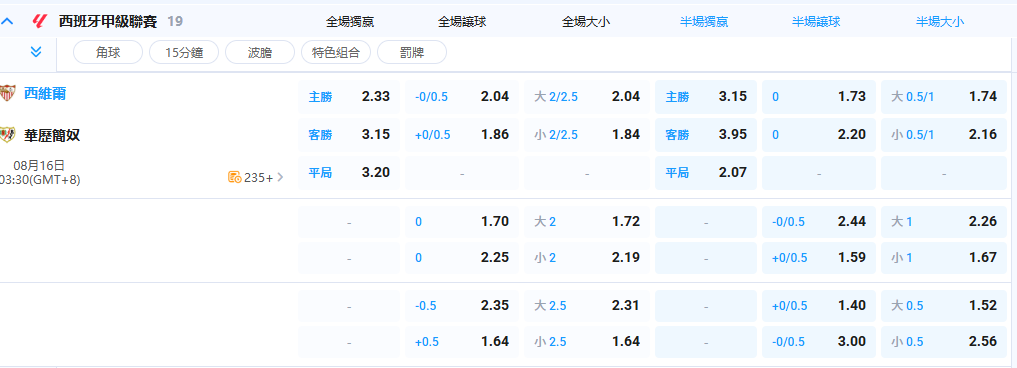
Task: Open the 全場讓球 column header
Action: [462, 21]
